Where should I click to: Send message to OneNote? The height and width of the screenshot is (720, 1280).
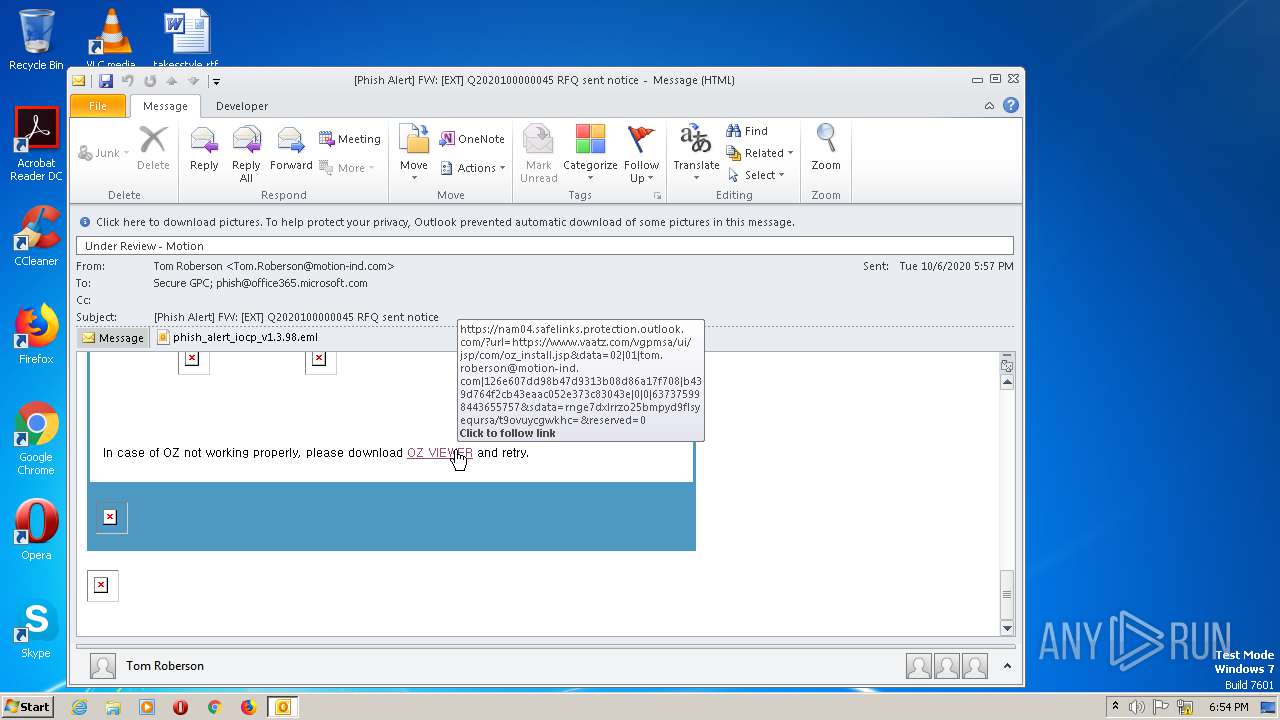[x=472, y=139]
